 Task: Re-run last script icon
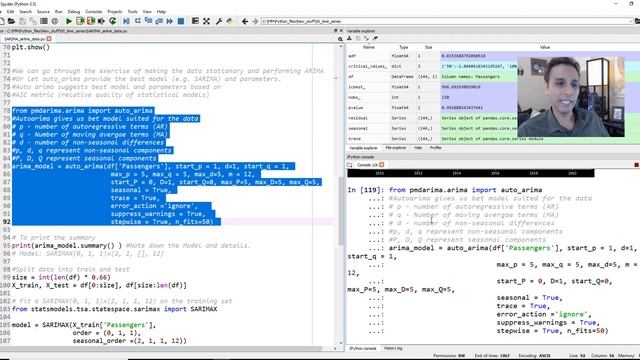[x=113, y=21]
